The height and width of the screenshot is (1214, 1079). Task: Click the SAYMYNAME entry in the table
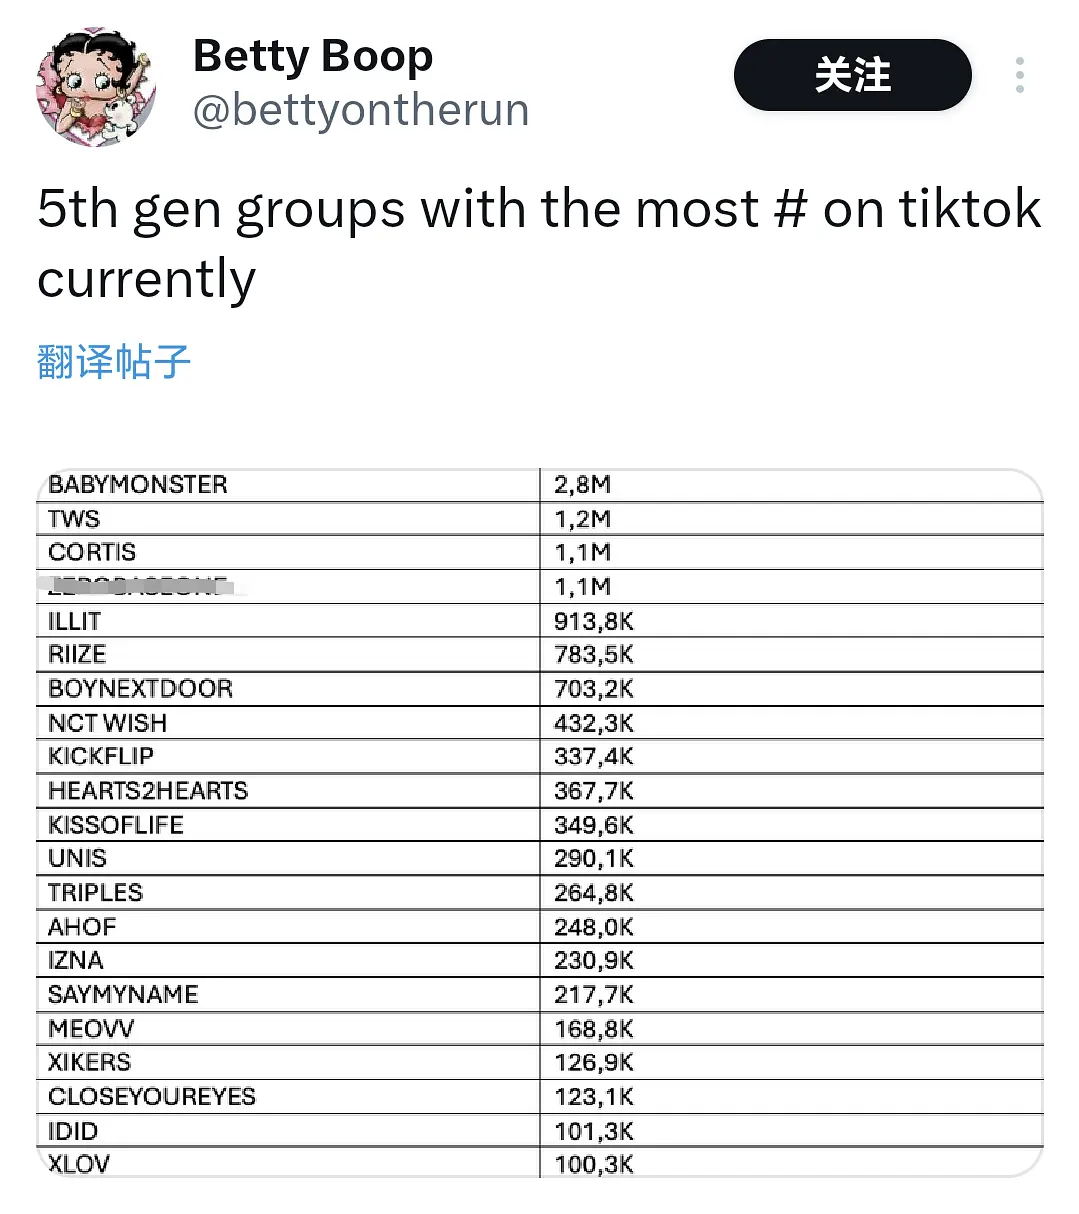123,995
